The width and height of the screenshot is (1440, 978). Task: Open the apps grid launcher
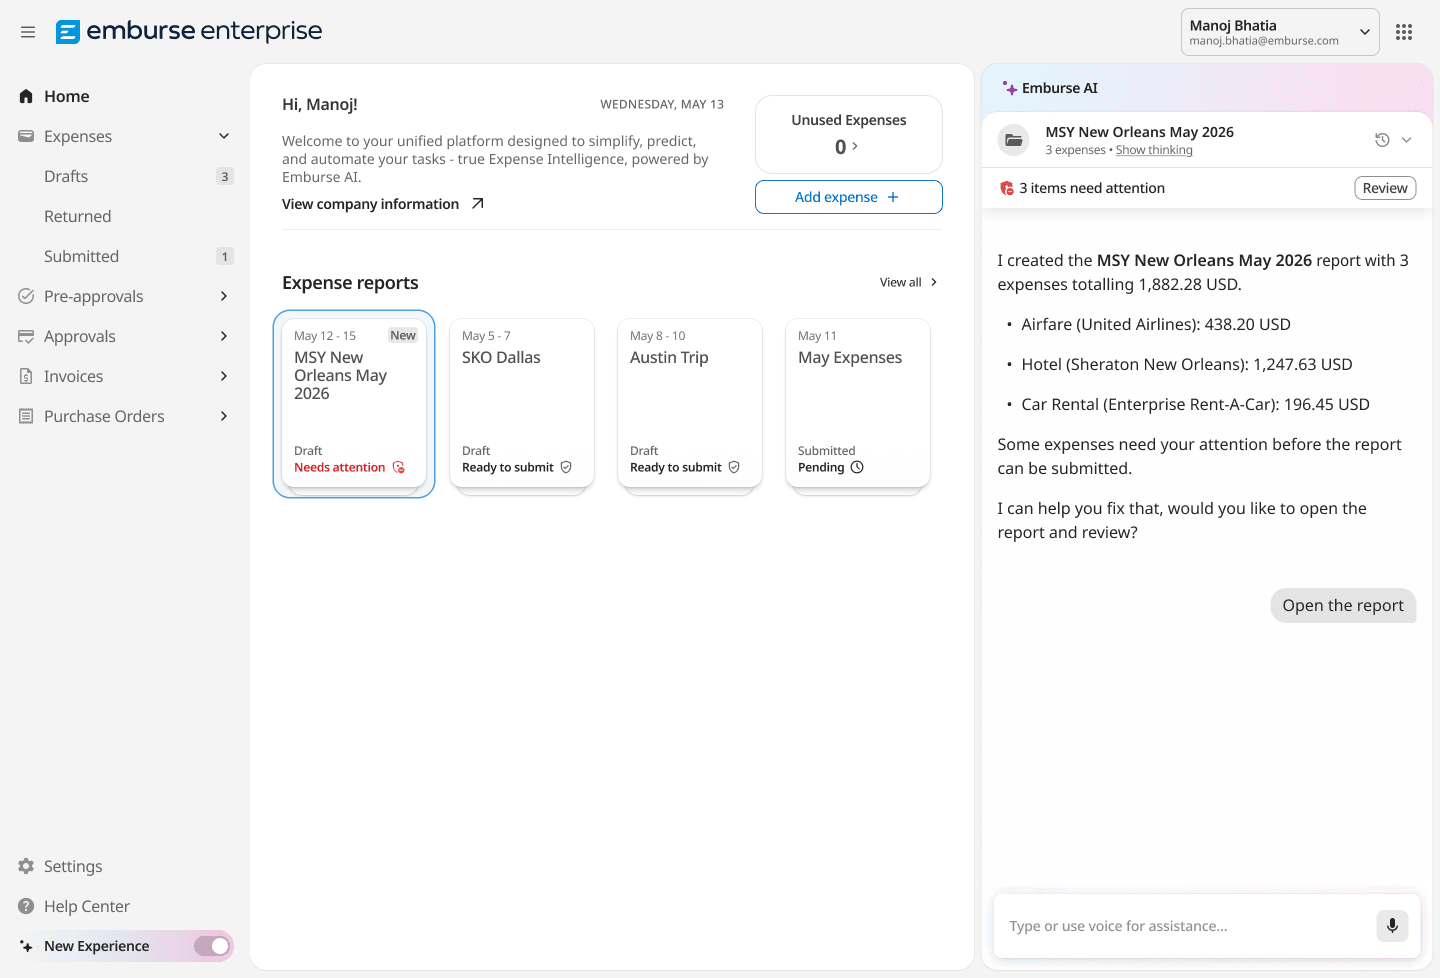pos(1404,32)
